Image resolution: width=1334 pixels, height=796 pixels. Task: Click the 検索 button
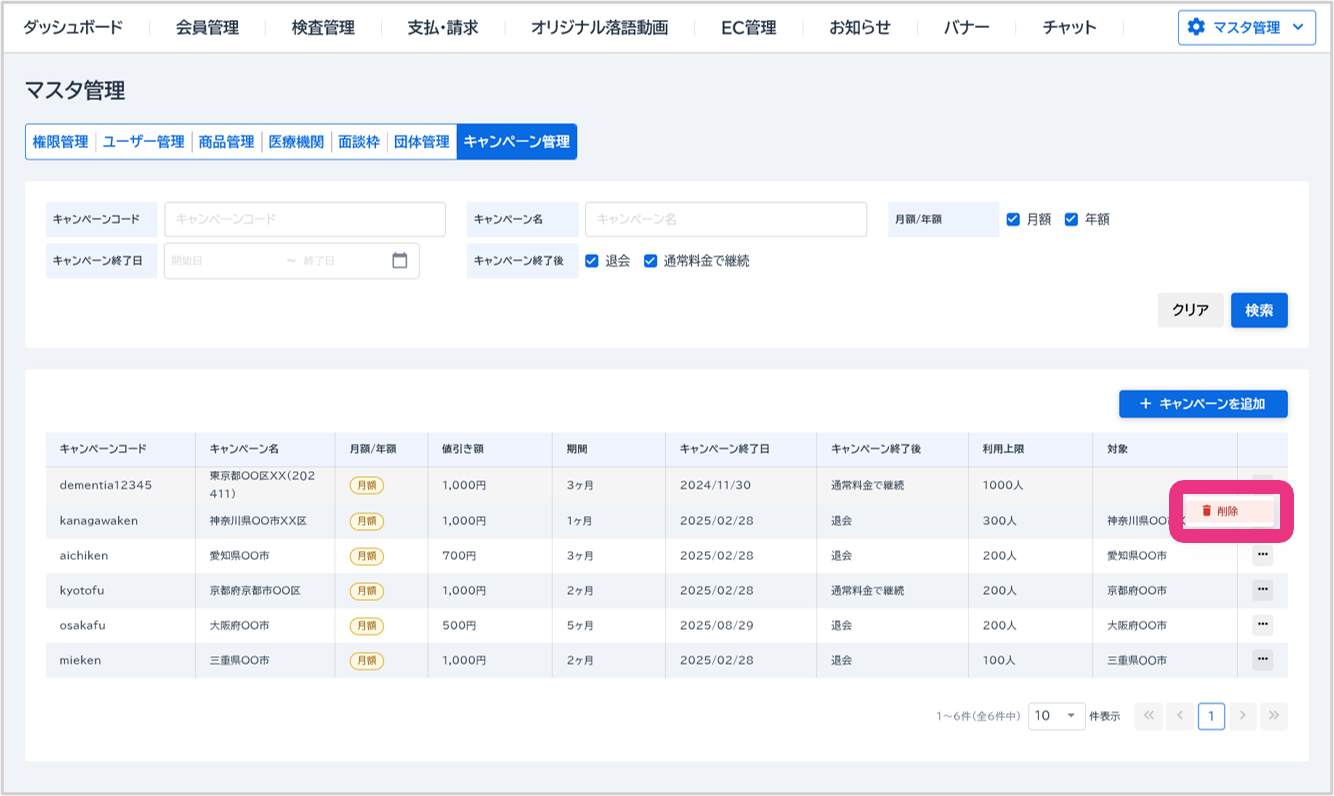1259,310
